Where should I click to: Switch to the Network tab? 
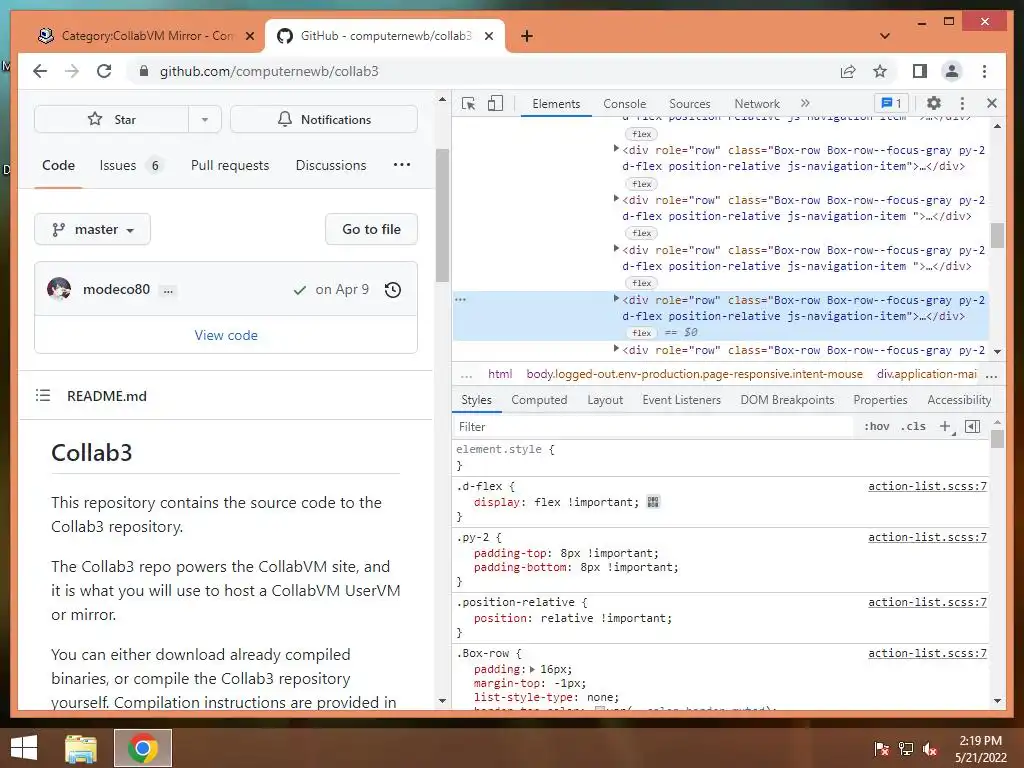point(757,104)
